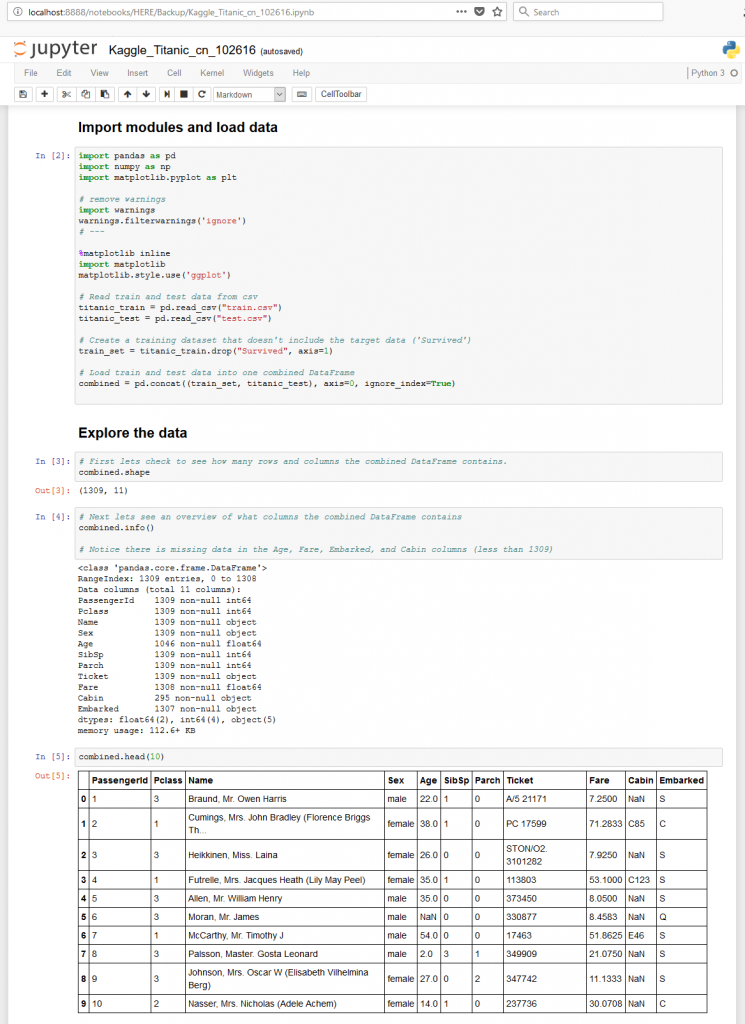Click the browser Search field

click(588, 12)
